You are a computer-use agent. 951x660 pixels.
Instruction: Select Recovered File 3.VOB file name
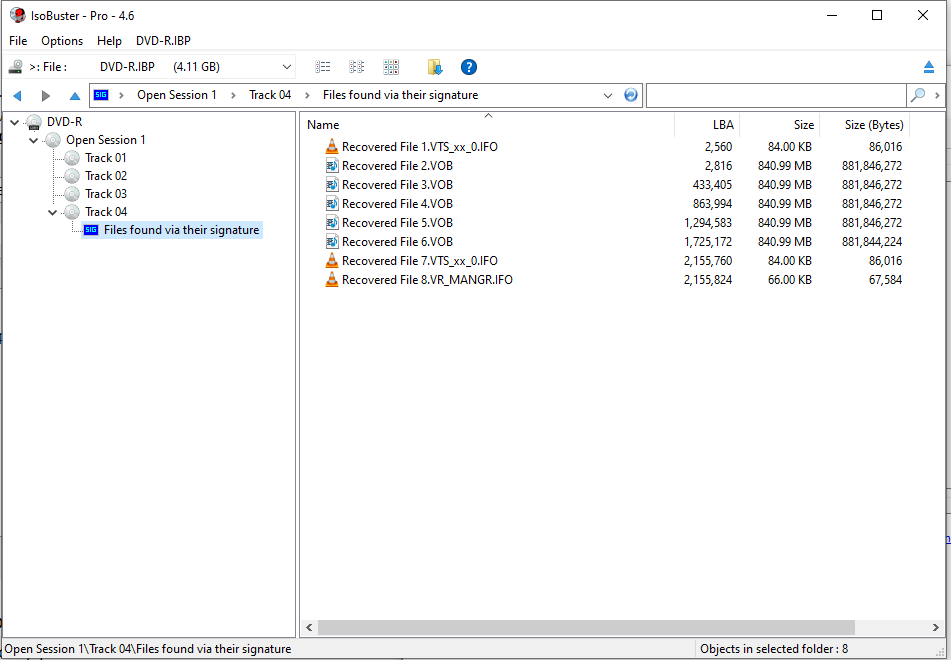click(x=397, y=184)
